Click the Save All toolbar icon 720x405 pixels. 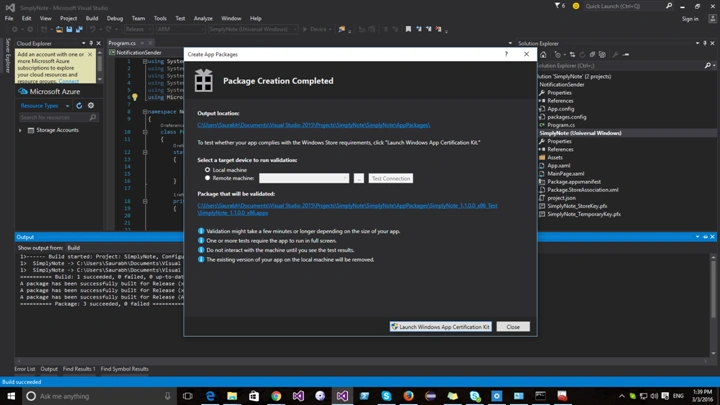(79, 29)
